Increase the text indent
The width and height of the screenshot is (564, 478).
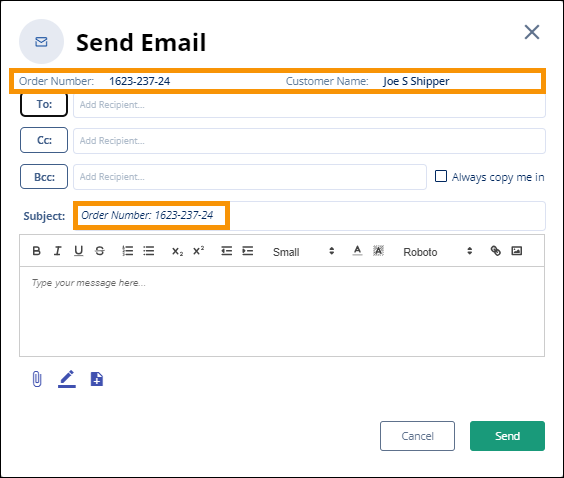tap(247, 251)
